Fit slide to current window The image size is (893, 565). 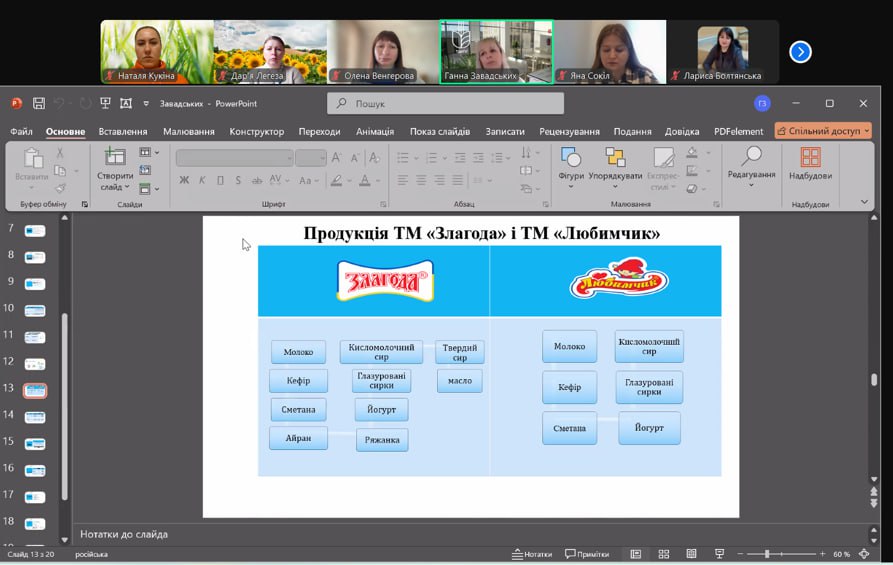click(x=864, y=554)
